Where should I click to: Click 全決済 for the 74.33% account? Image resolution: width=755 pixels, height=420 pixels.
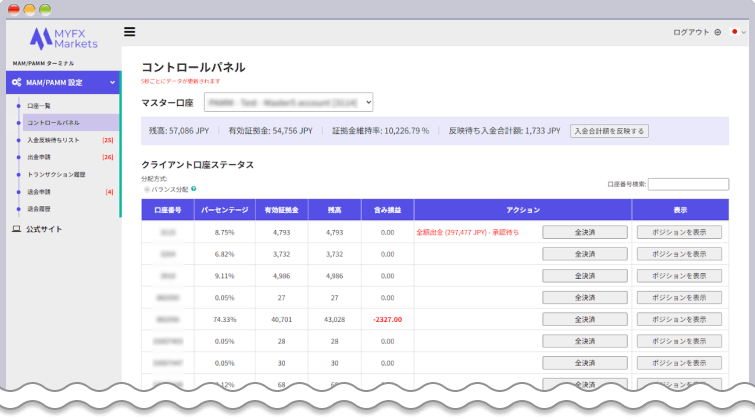(585, 319)
